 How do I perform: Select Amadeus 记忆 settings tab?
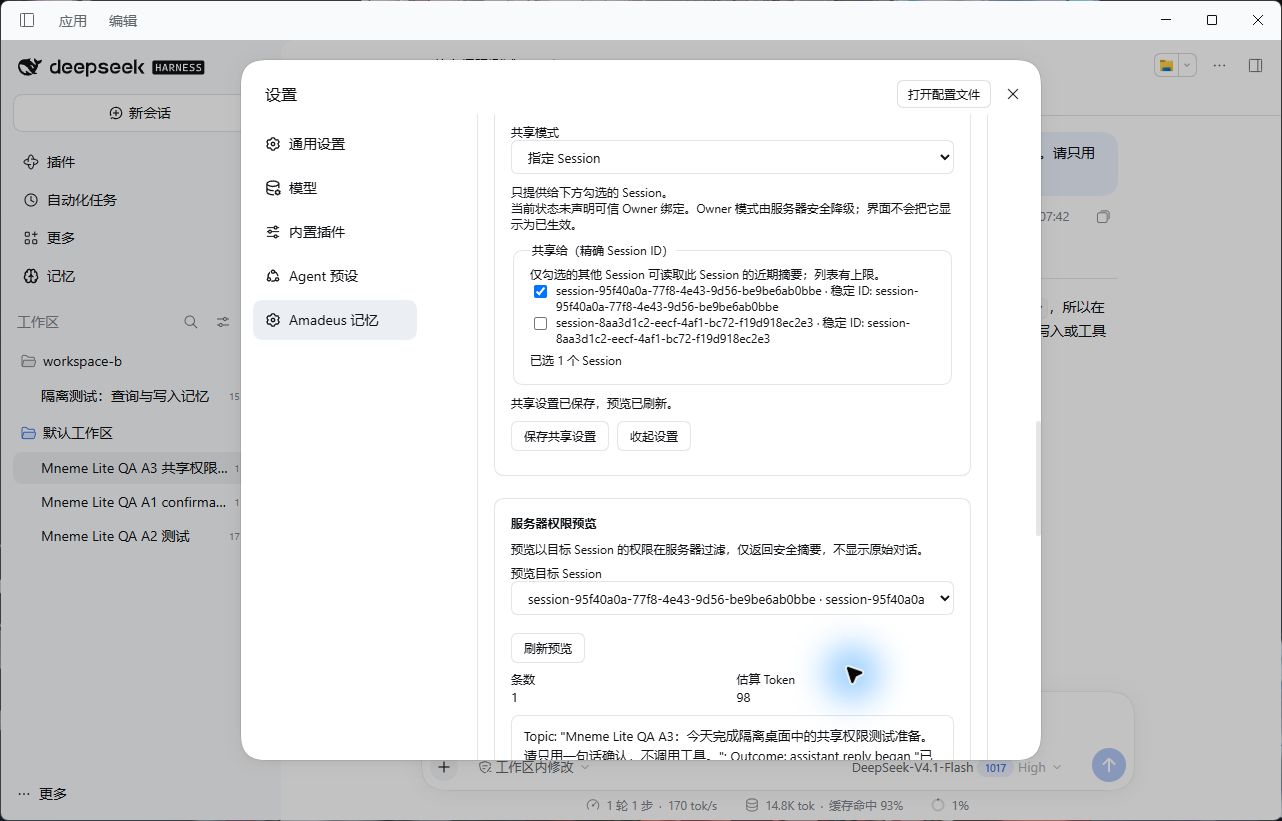click(335, 320)
